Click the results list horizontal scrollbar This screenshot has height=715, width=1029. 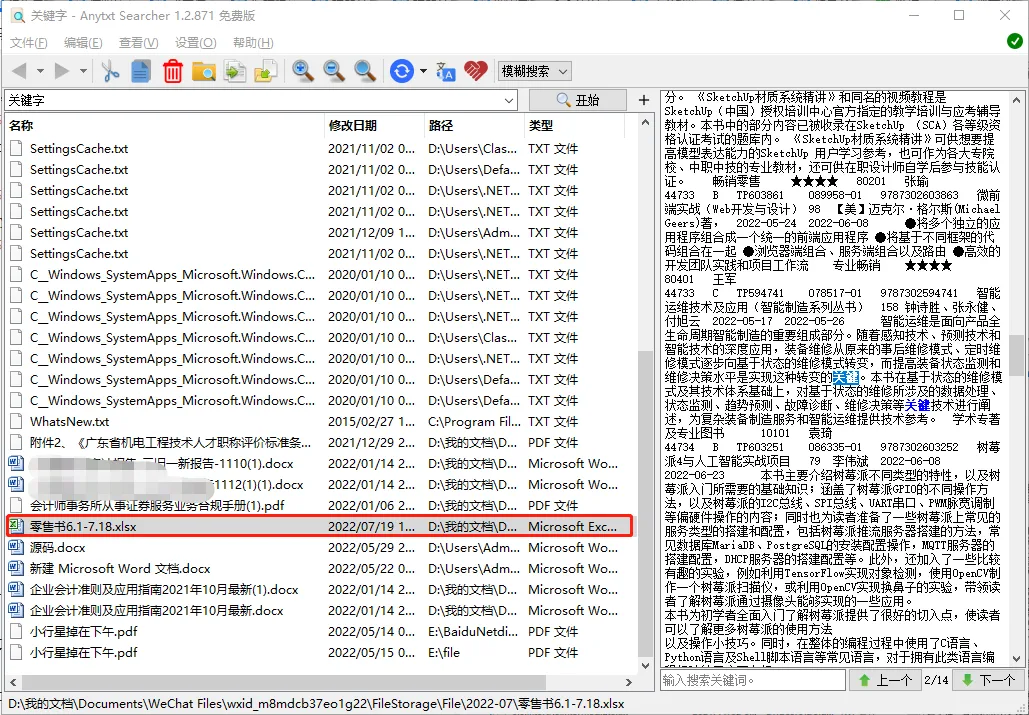coord(284,682)
